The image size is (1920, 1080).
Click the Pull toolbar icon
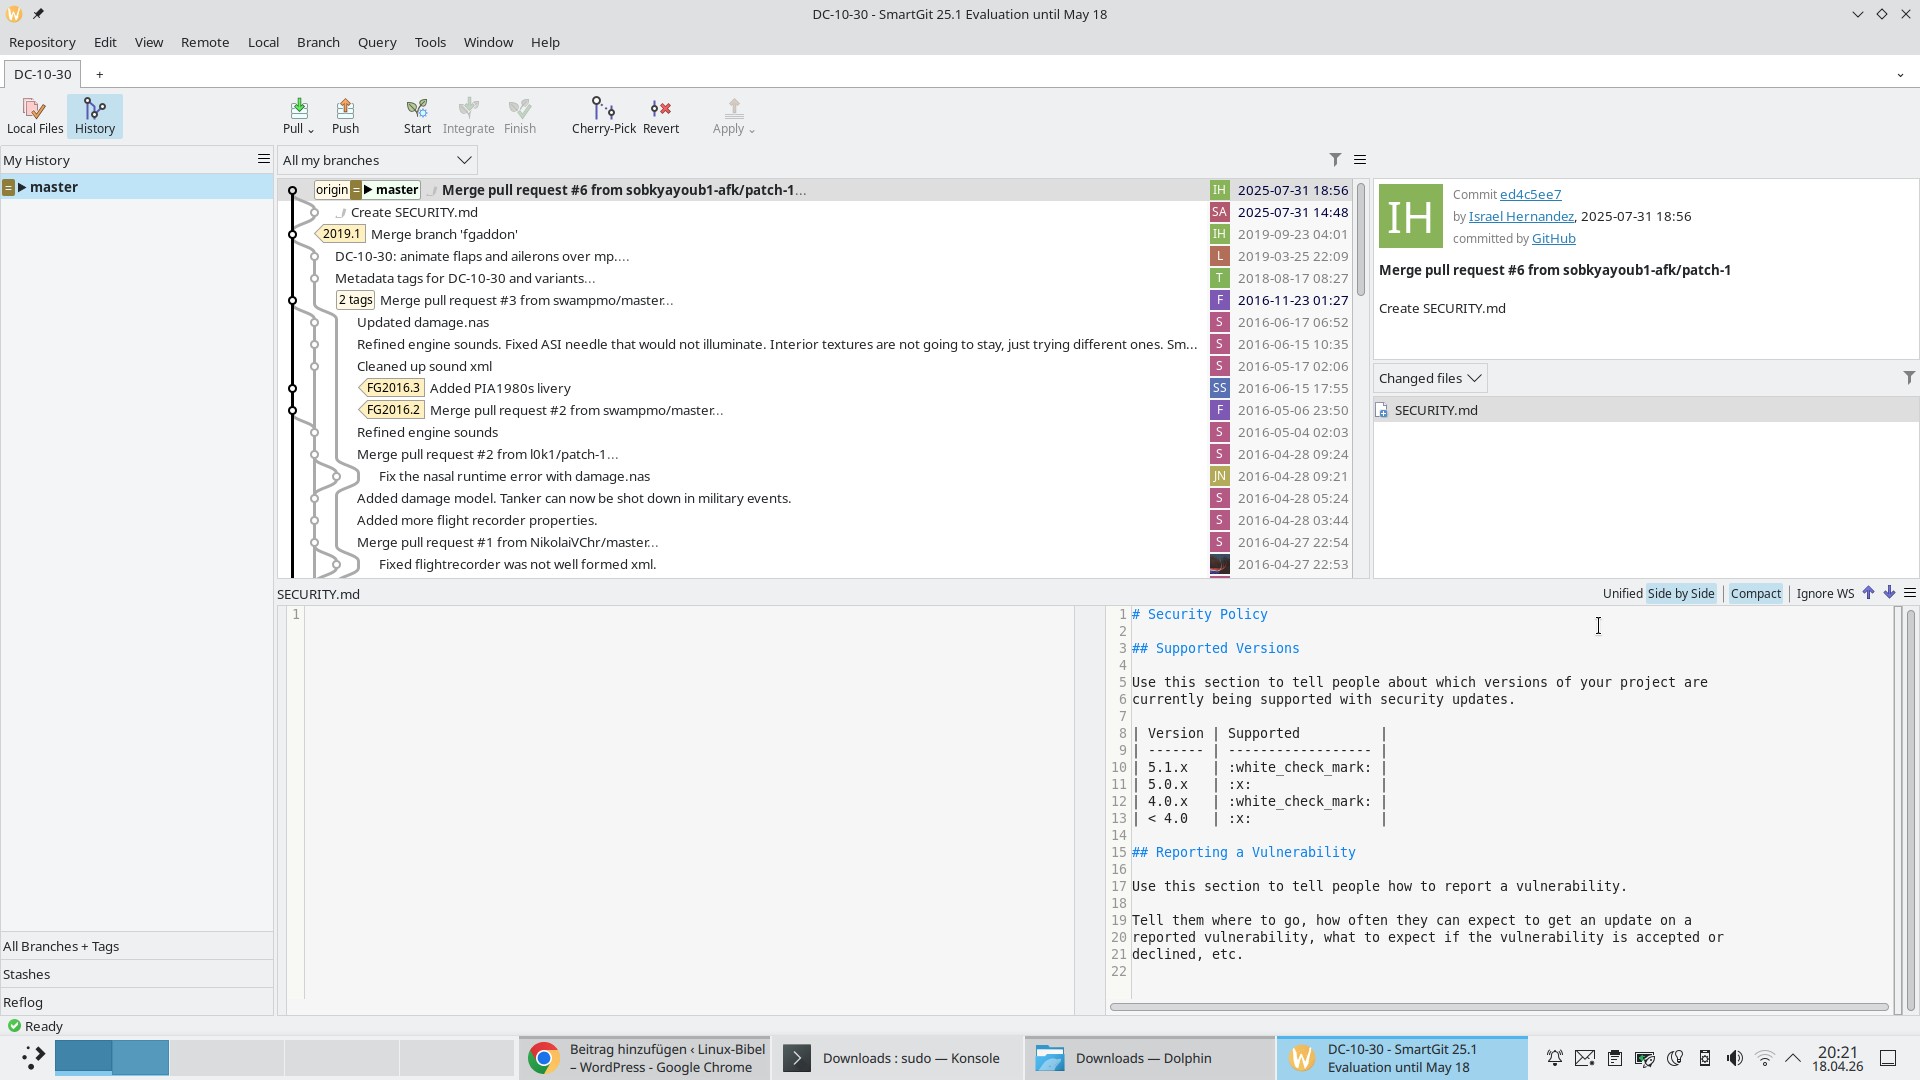297,110
